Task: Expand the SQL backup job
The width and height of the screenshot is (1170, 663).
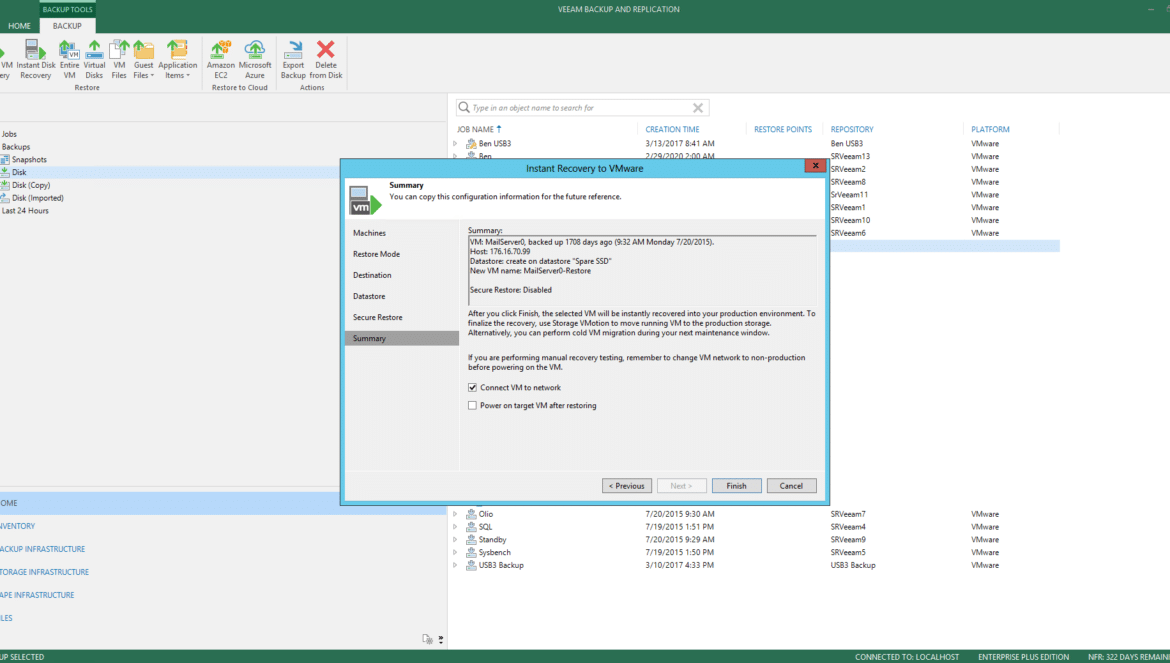Action: coord(455,527)
